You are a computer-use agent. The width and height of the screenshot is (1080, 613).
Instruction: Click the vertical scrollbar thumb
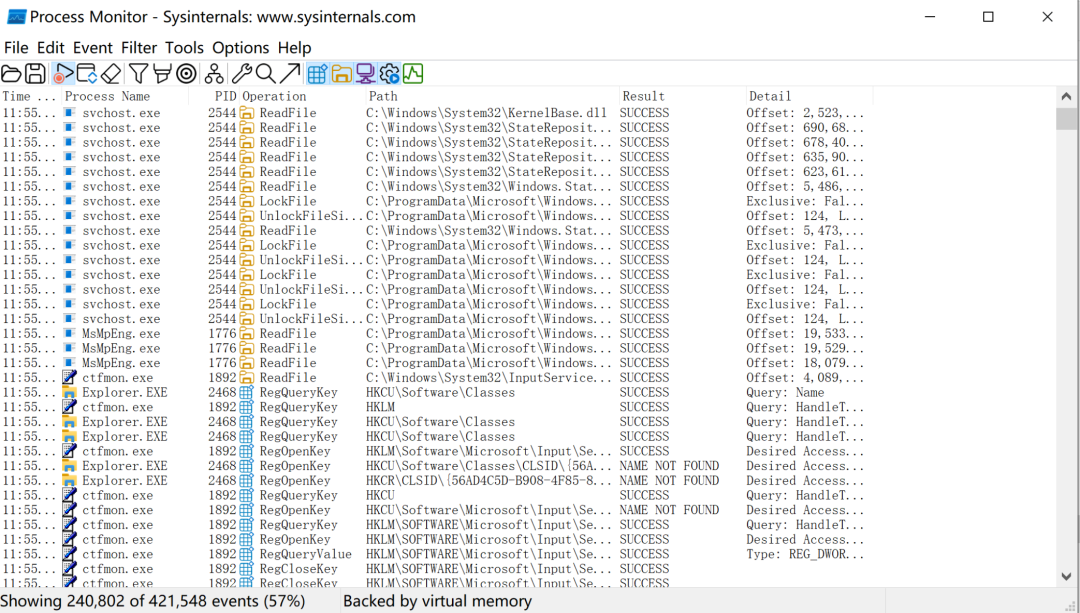[x=1066, y=118]
